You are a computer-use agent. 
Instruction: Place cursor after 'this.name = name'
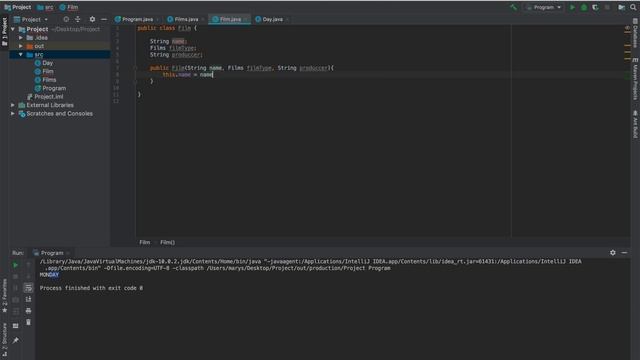[x=213, y=75]
